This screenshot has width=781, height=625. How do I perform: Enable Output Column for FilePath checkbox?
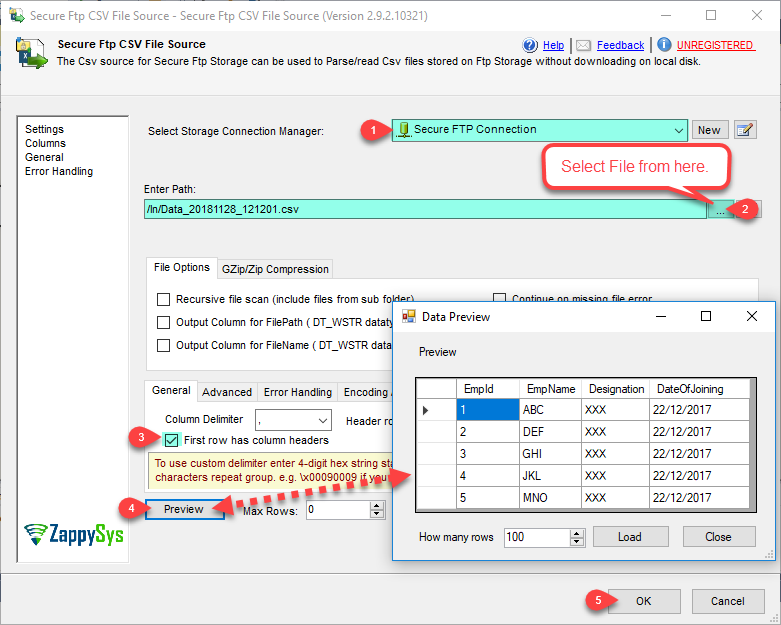coord(163,322)
